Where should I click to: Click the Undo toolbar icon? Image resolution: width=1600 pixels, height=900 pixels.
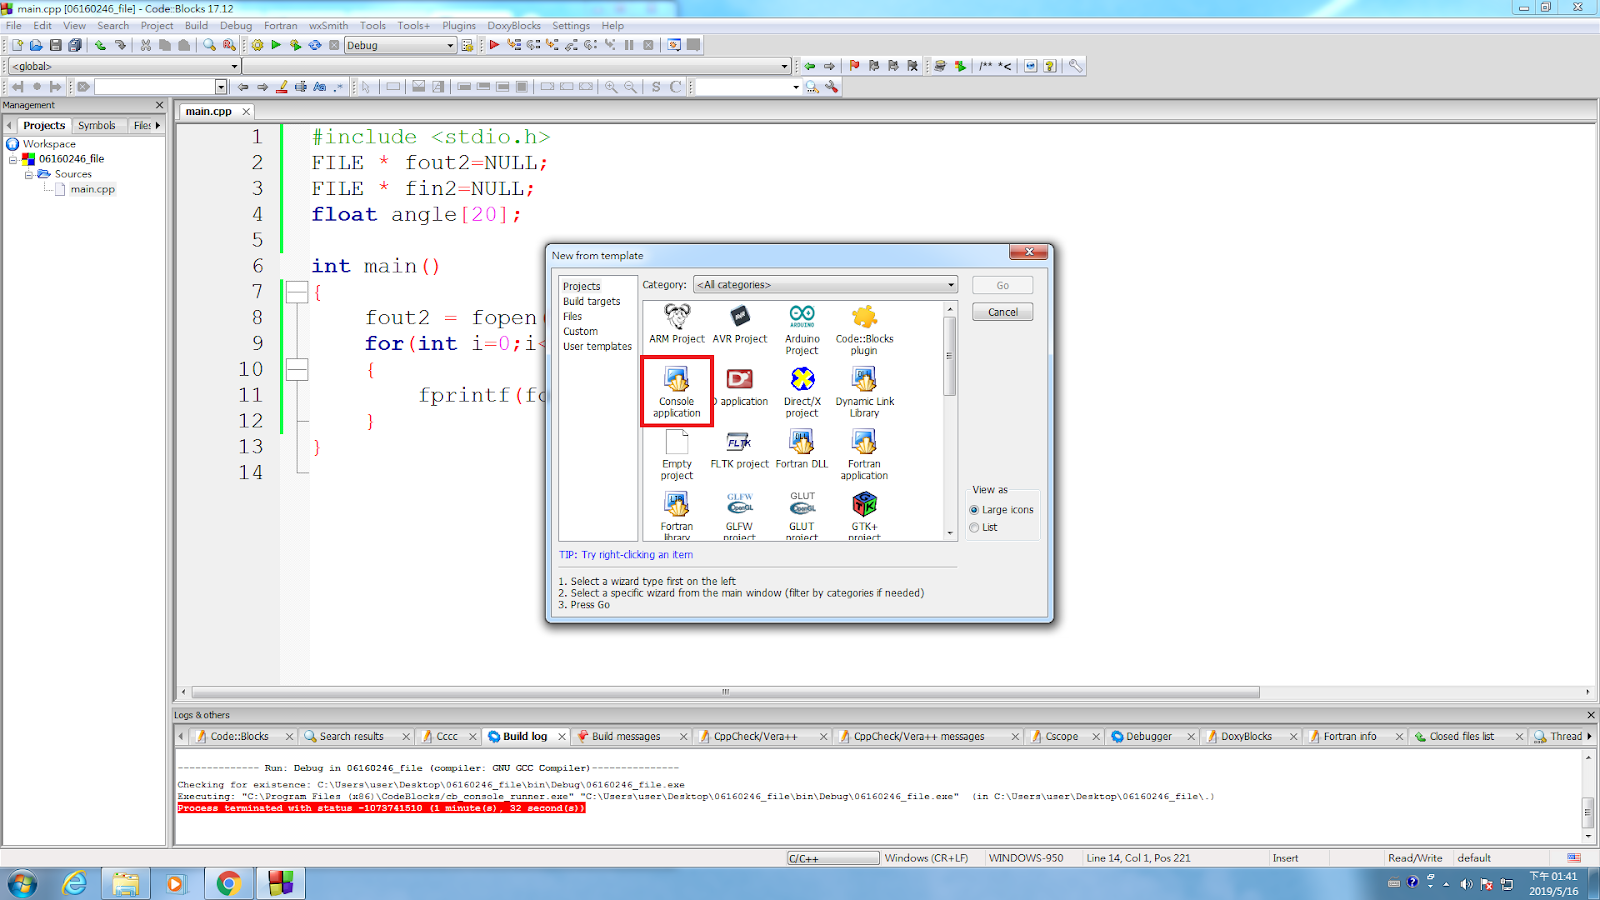tap(100, 45)
